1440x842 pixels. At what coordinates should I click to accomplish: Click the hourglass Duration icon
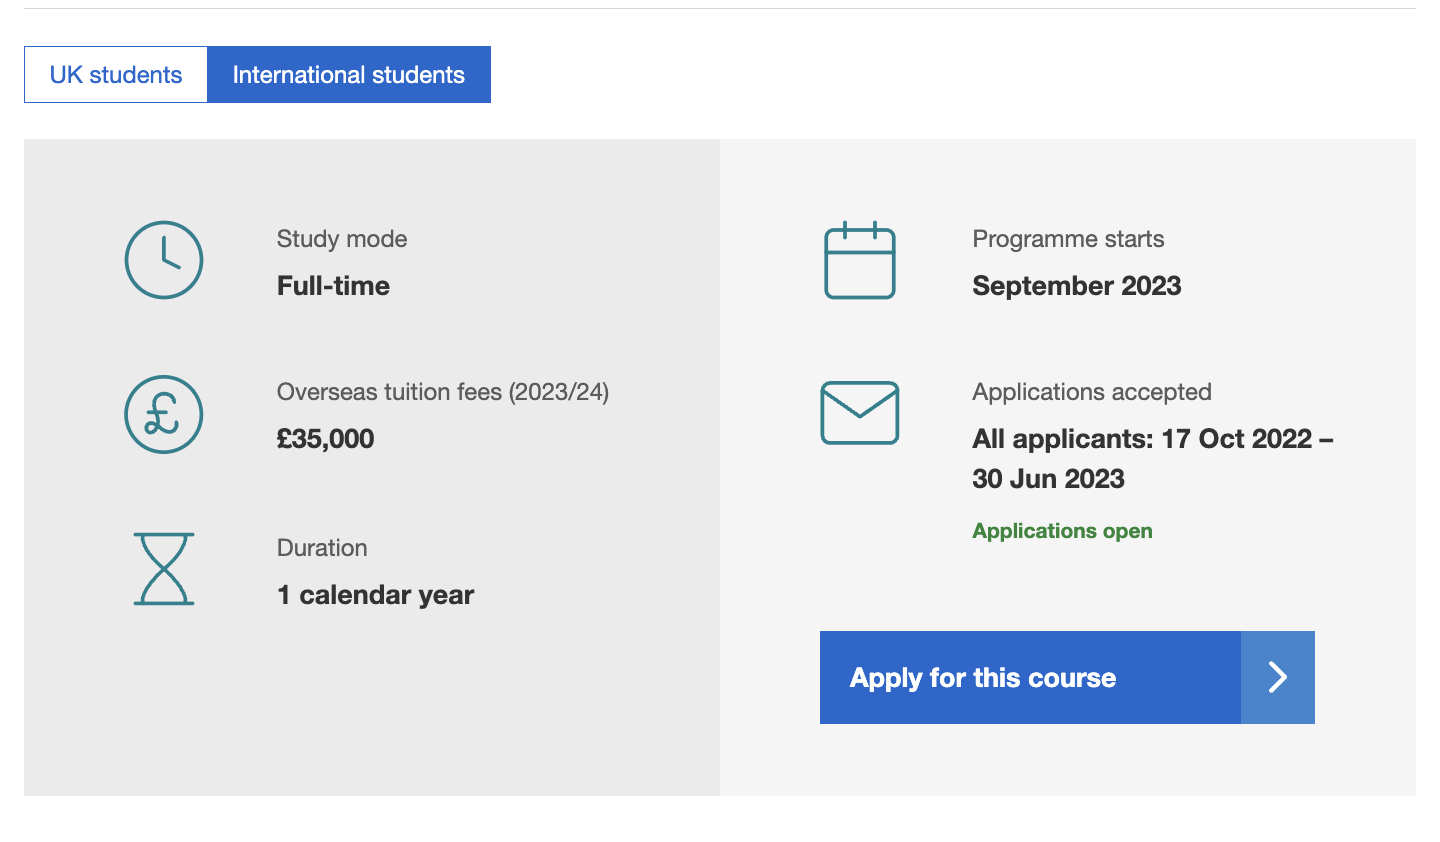tap(163, 570)
